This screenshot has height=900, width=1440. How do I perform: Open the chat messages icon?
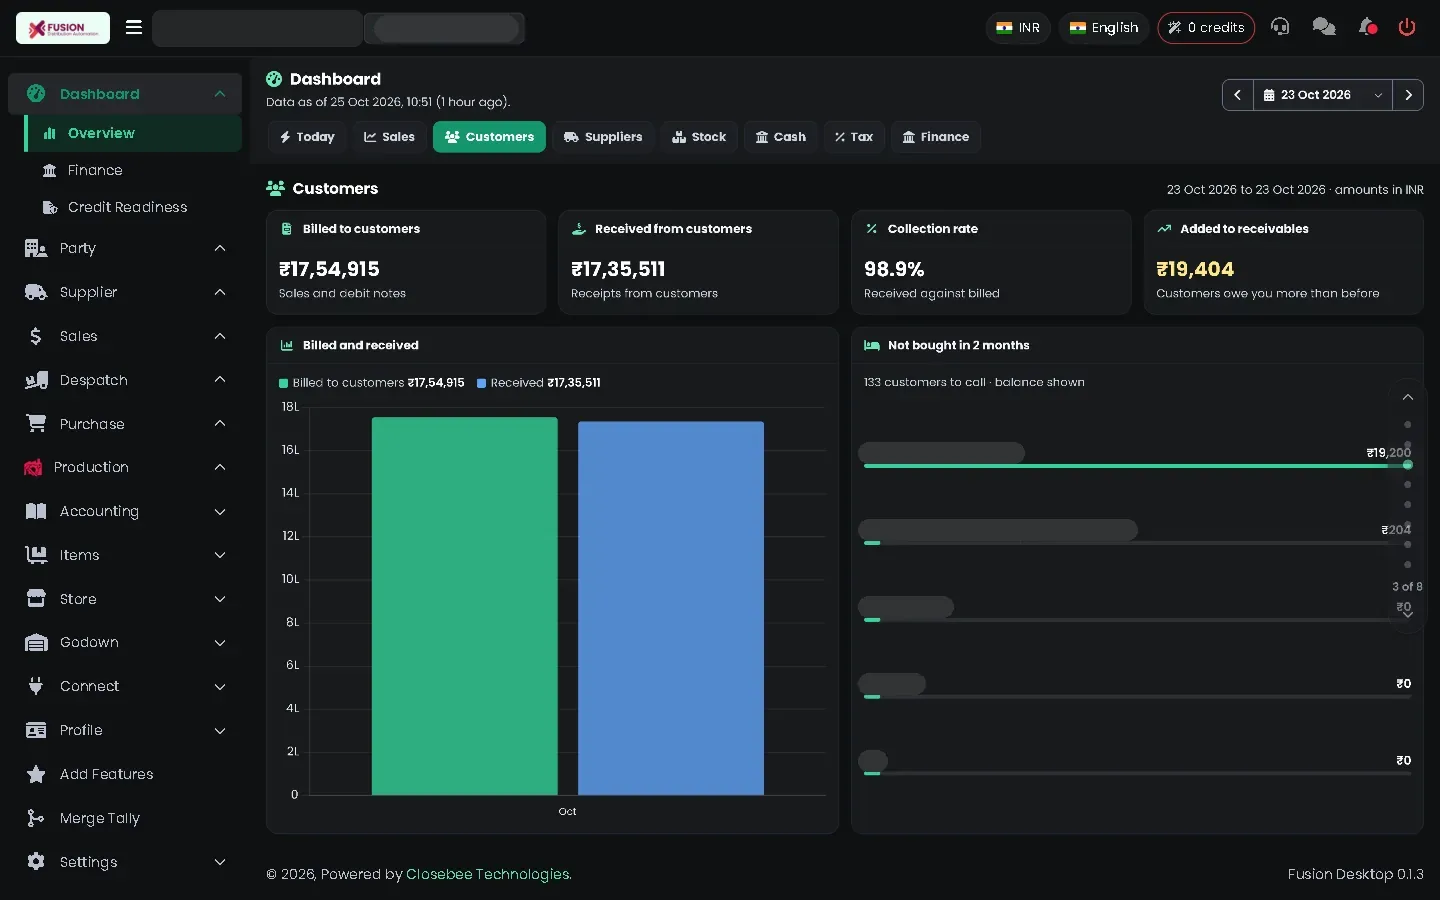(x=1324, y=27)
